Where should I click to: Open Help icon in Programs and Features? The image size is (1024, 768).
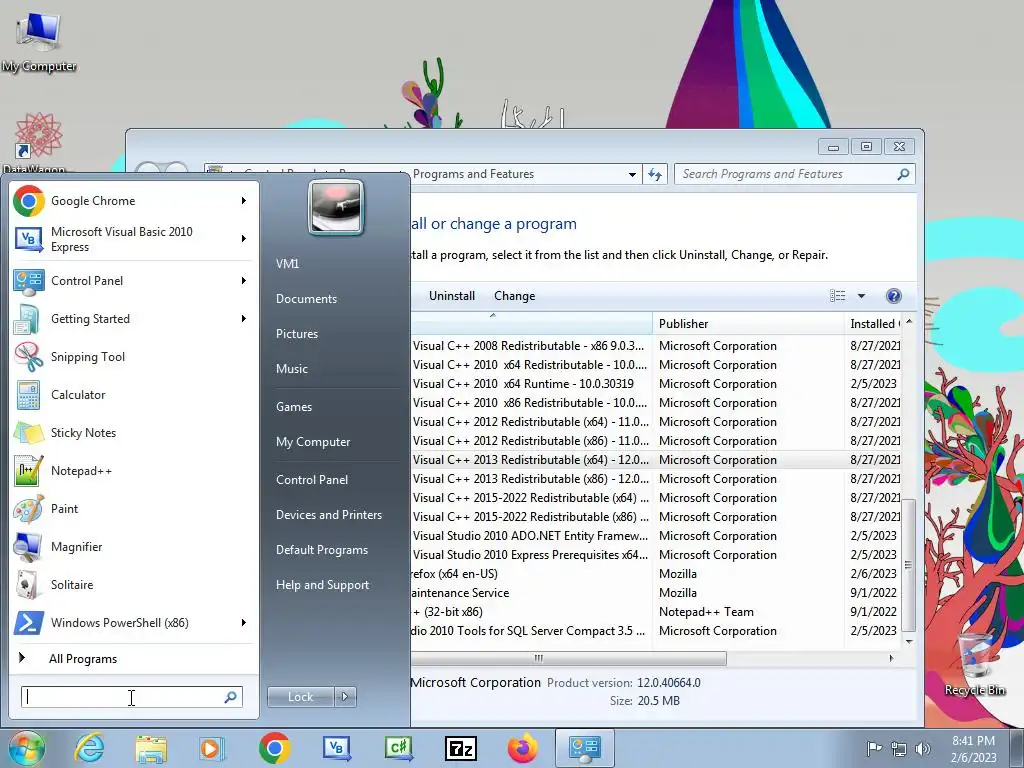coord(893,296)
